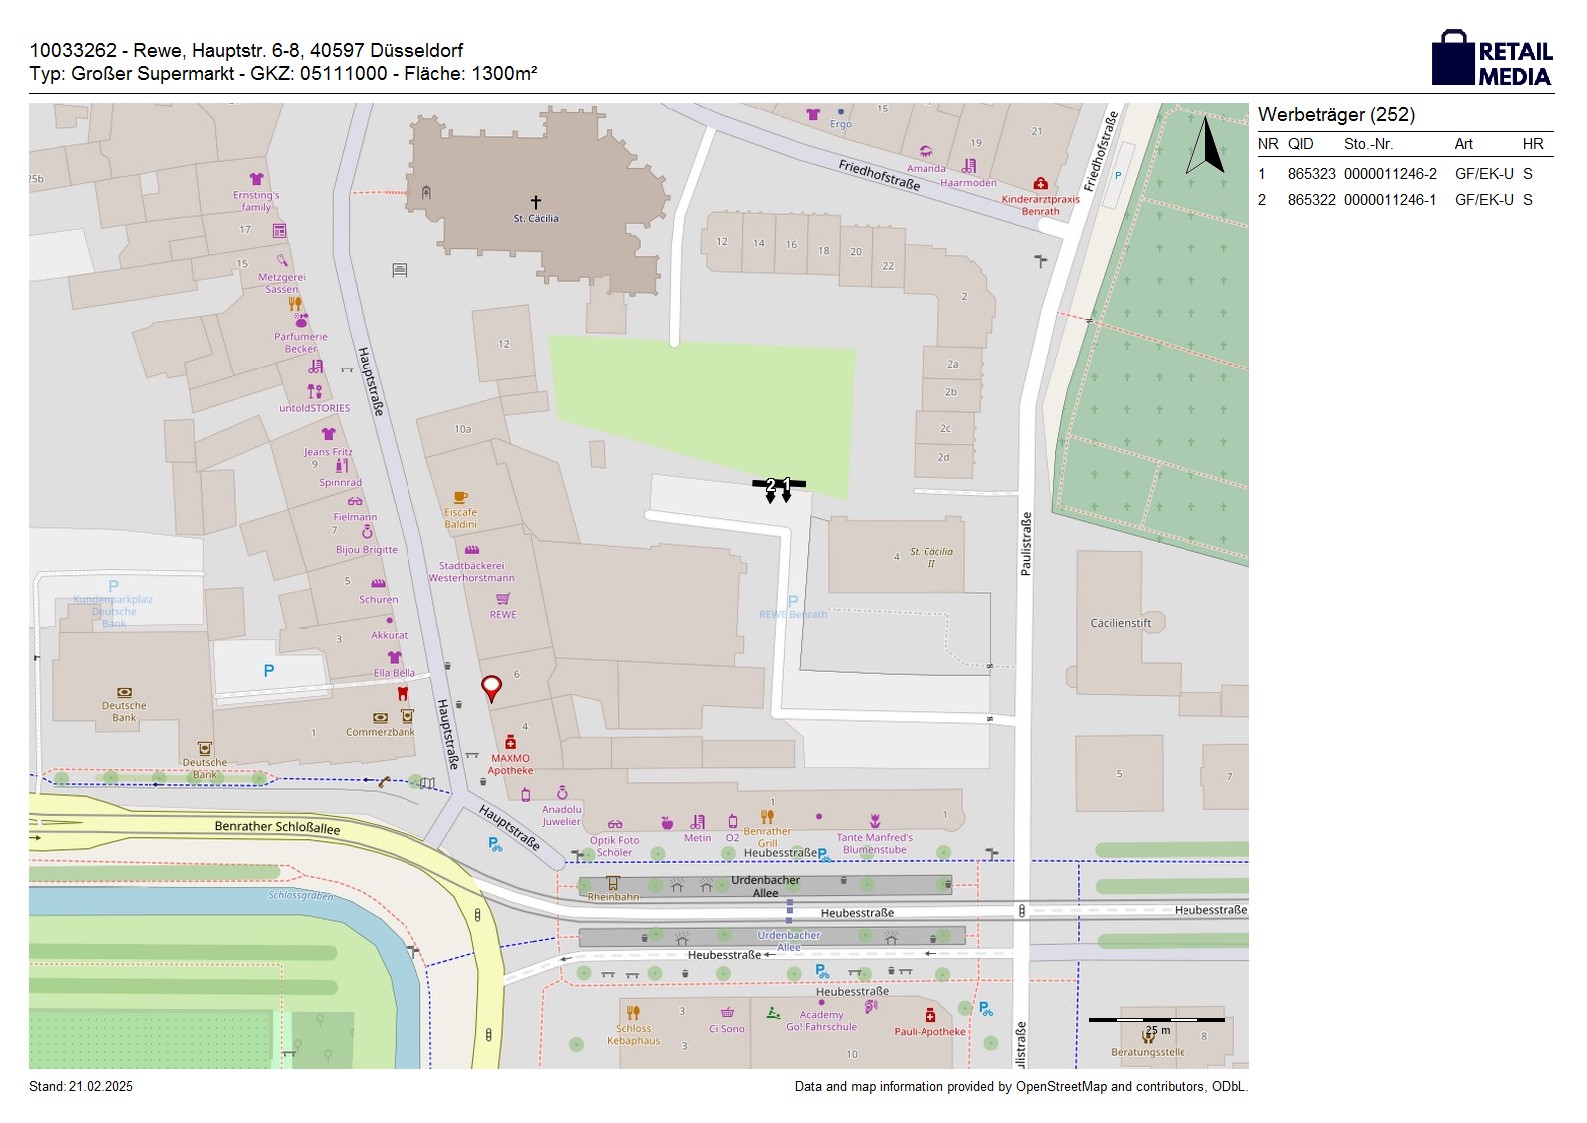
Task: Click the Pauli-Apotheke pharmacy icon
Action: (930, 1016)
